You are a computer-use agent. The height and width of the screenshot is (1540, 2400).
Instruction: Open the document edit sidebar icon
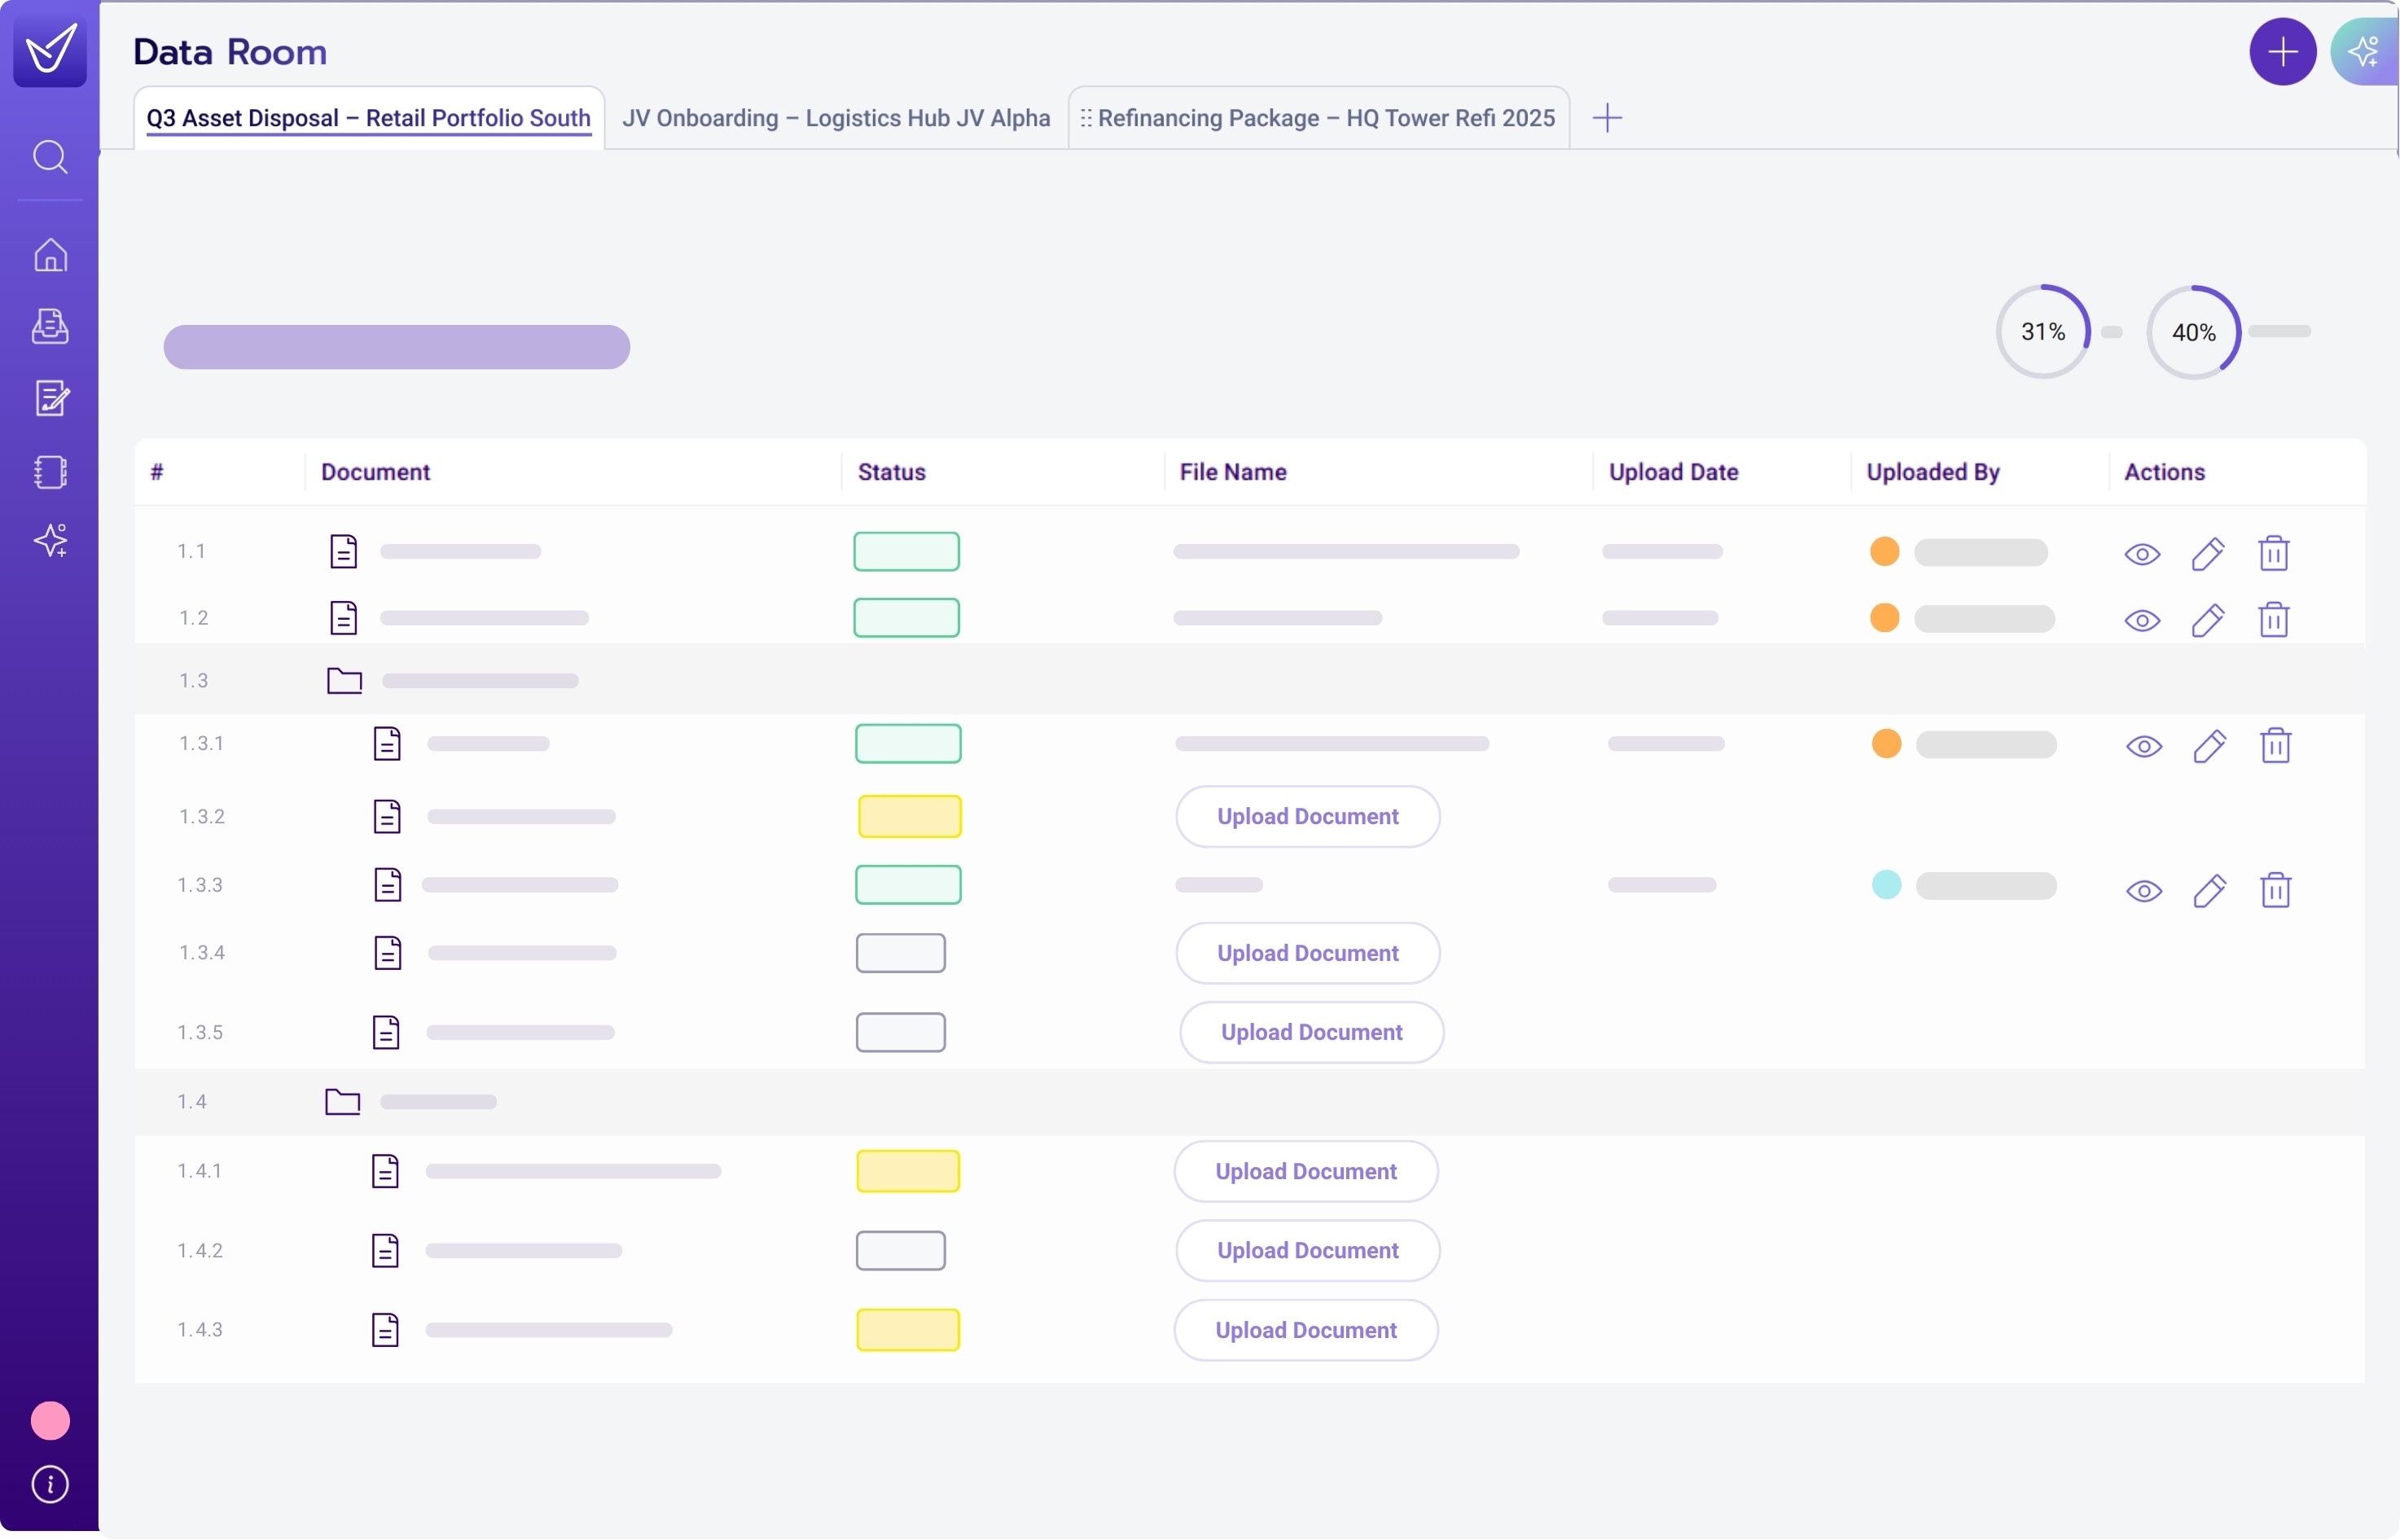tap(51, 397)
